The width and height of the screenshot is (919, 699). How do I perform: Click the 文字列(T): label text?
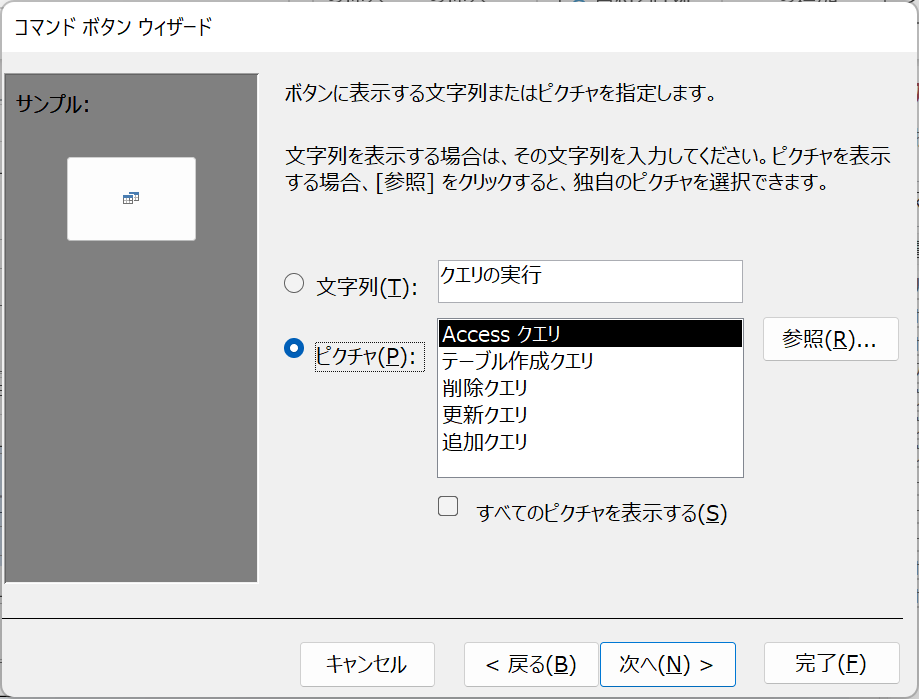[x=367, y=287]
